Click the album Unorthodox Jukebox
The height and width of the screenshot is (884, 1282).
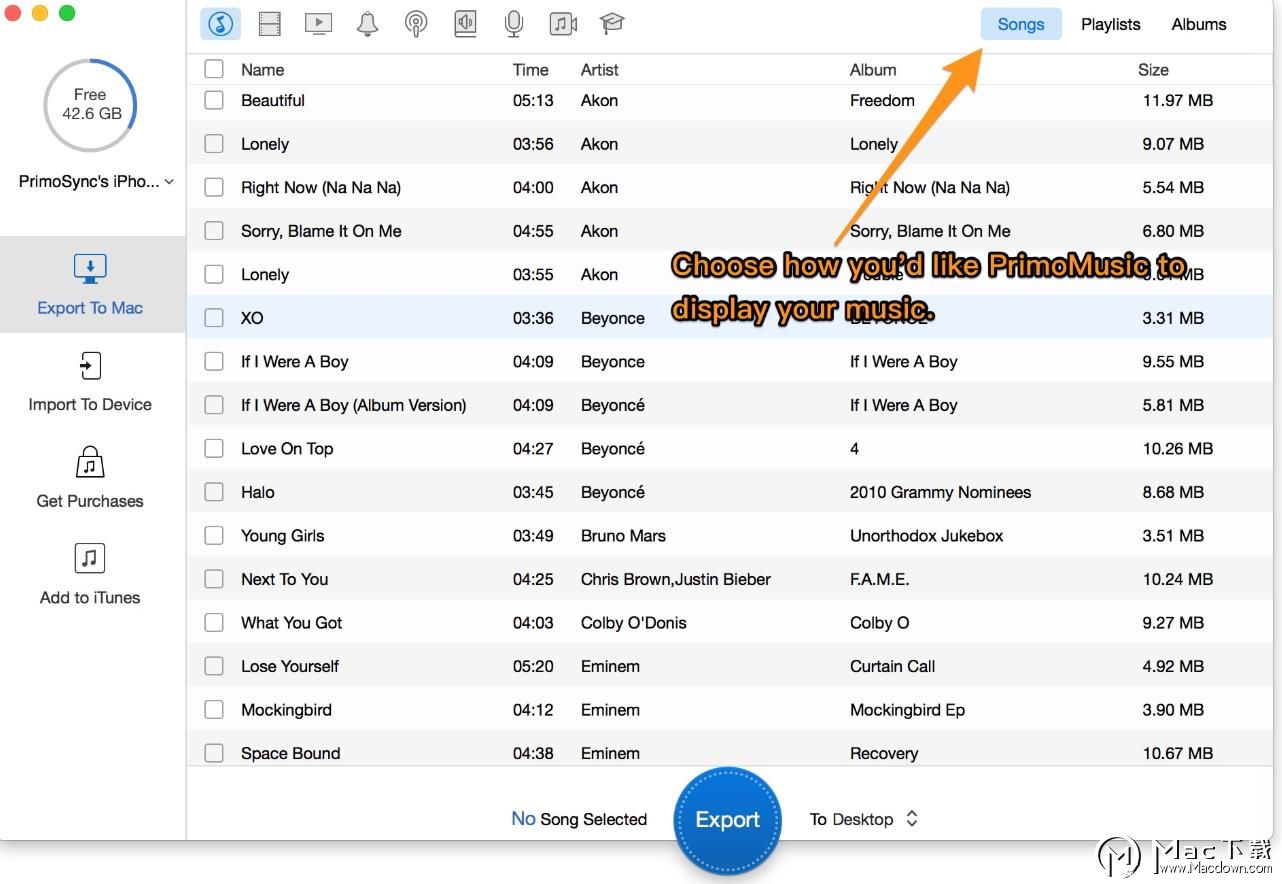927,535
